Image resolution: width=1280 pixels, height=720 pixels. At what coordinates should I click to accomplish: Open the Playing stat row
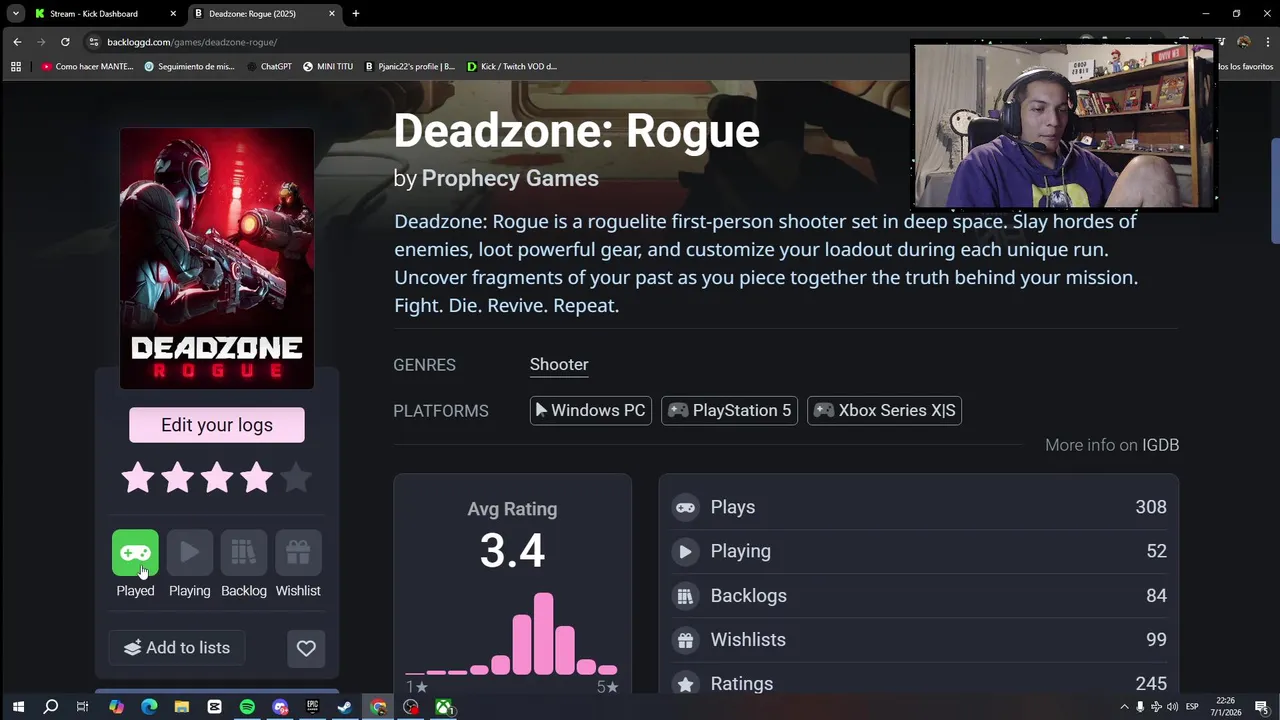(919, 551)
